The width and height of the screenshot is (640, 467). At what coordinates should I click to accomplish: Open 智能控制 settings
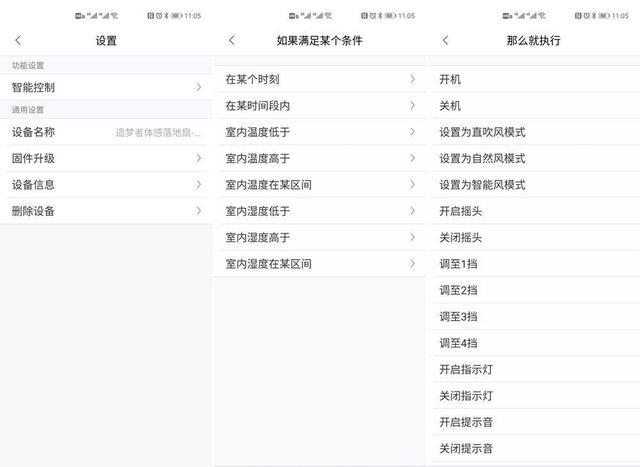(x=106, y=87)
